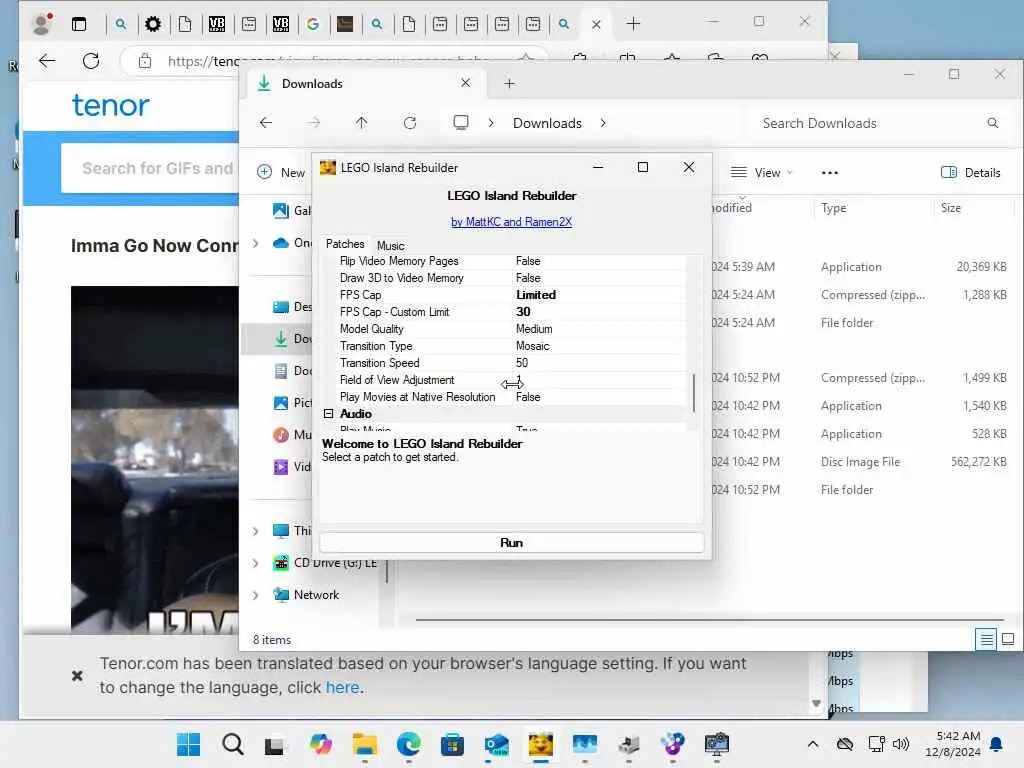Reload the tenor page in Edge

91,61
